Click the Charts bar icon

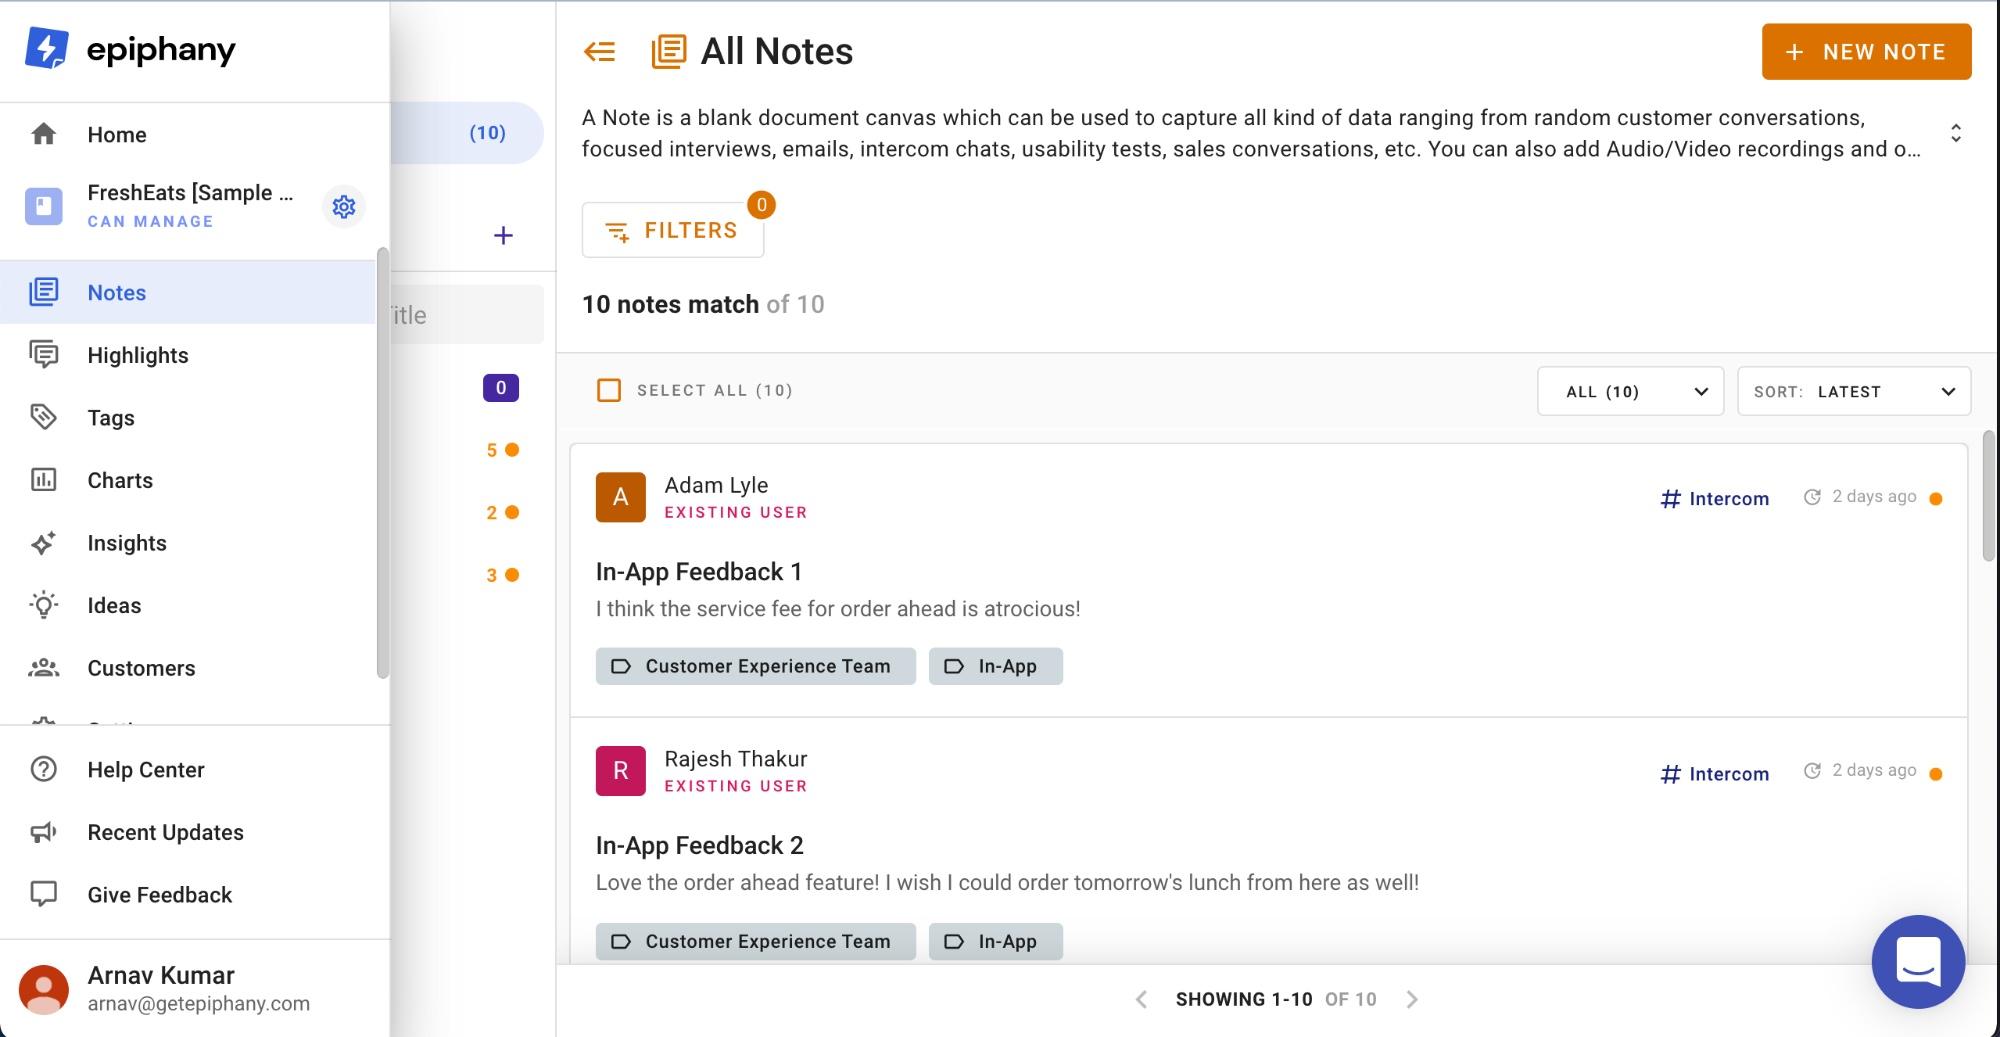pyautogui.click(x=43, y=480)
